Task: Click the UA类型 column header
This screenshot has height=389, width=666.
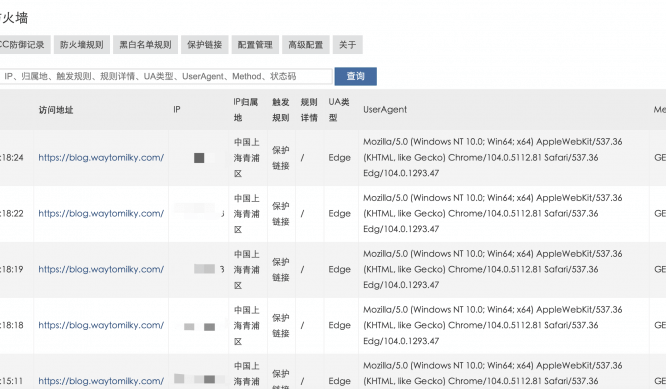Action: tap(339, 110)
